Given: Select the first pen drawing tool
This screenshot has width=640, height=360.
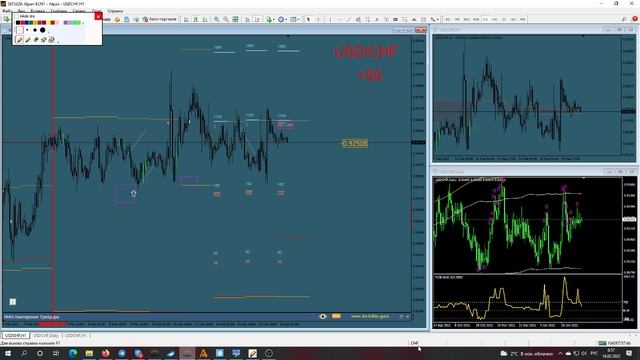Looking at the screenshot, I should [x=20, y=40].
